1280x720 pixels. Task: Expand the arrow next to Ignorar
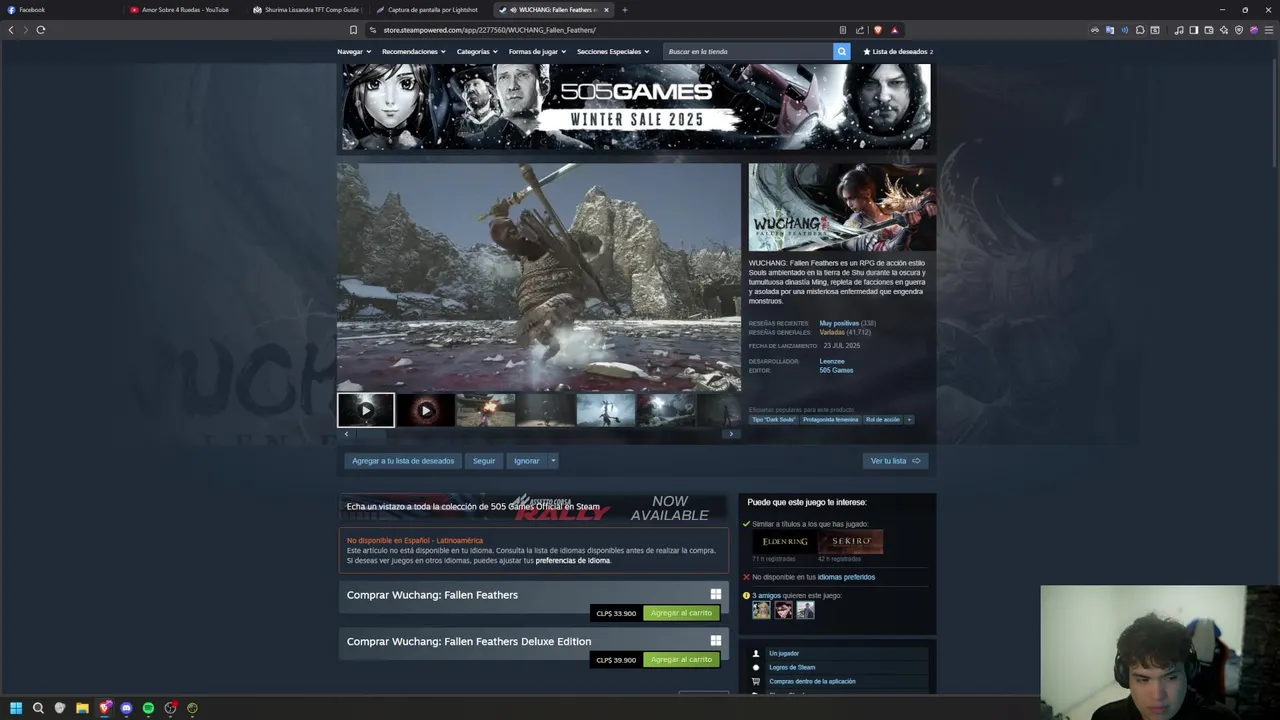(553, 461)
